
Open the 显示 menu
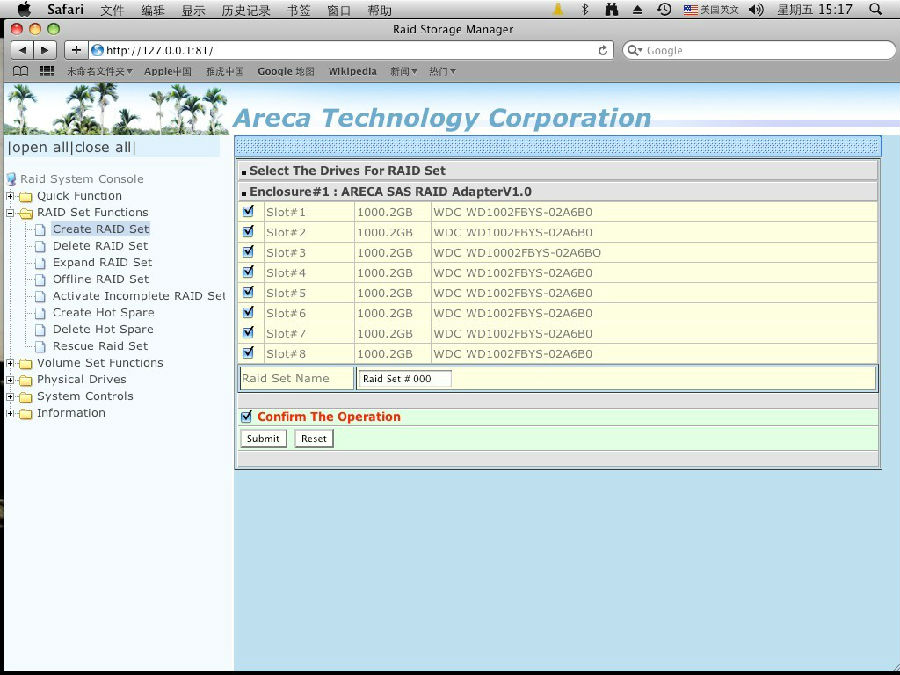193,10
